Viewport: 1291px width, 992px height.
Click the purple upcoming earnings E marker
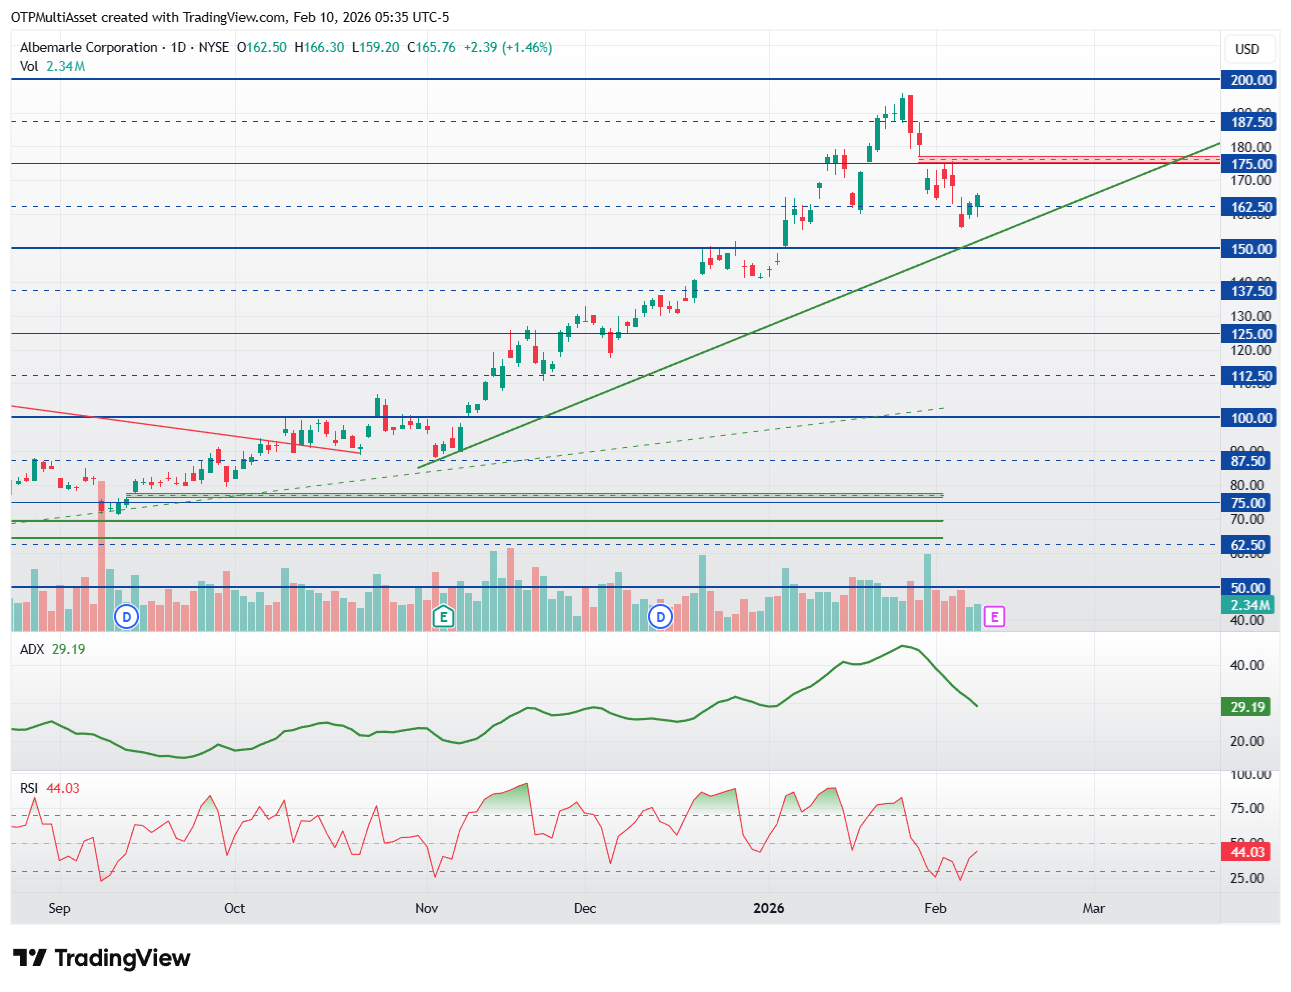(994, 617)
